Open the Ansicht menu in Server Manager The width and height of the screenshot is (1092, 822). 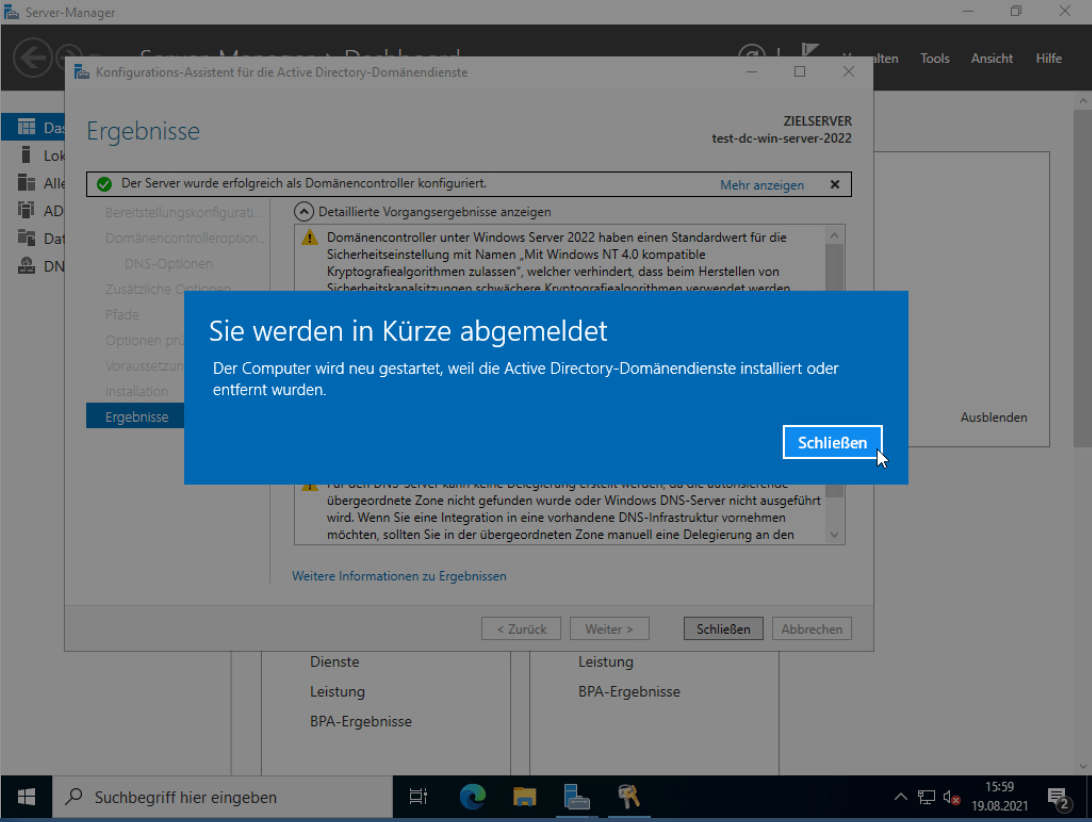[x=992, y=59]
